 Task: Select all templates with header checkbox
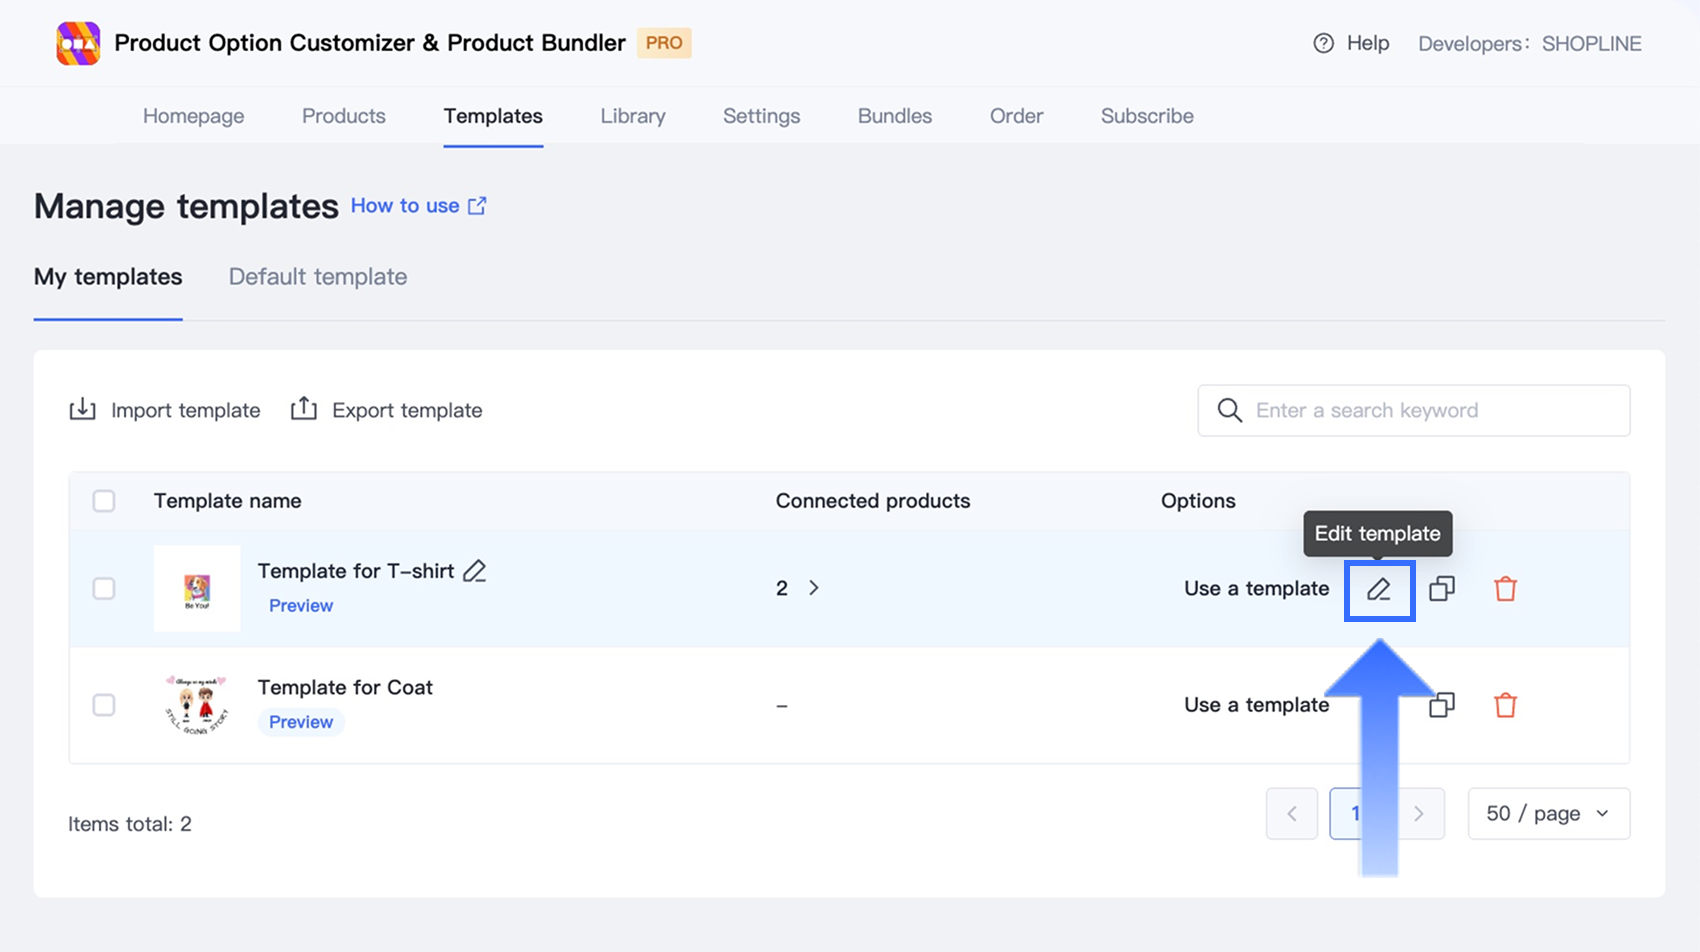[x=104, y=501]
